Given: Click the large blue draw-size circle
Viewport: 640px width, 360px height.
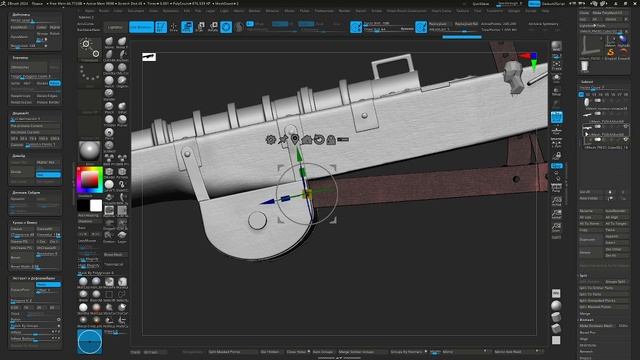Looking at the screenshot, I should 90,342.
